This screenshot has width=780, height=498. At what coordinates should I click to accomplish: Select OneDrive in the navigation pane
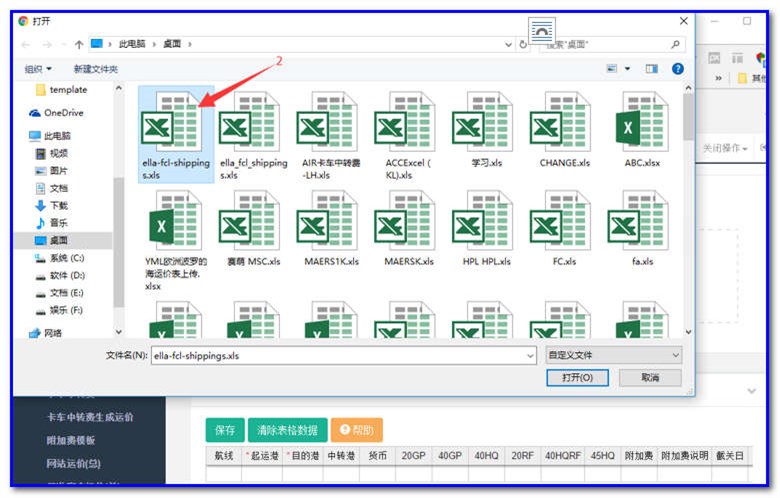[x=62, y=113]
